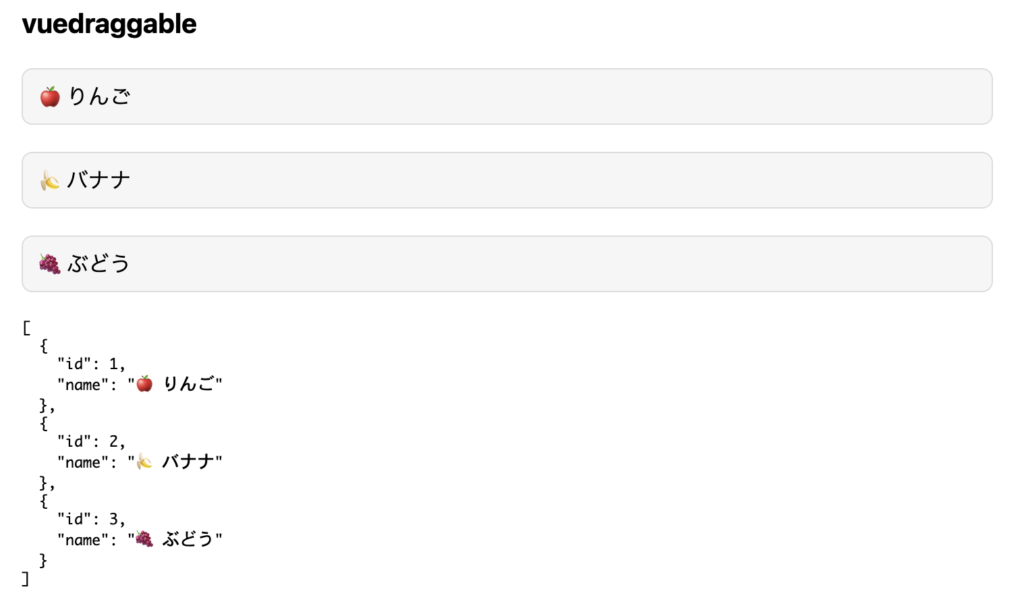The height and width of the screenshot is (606, 1024).
Task: Click the ぶどう text label in the list
Action: [99, 264]
